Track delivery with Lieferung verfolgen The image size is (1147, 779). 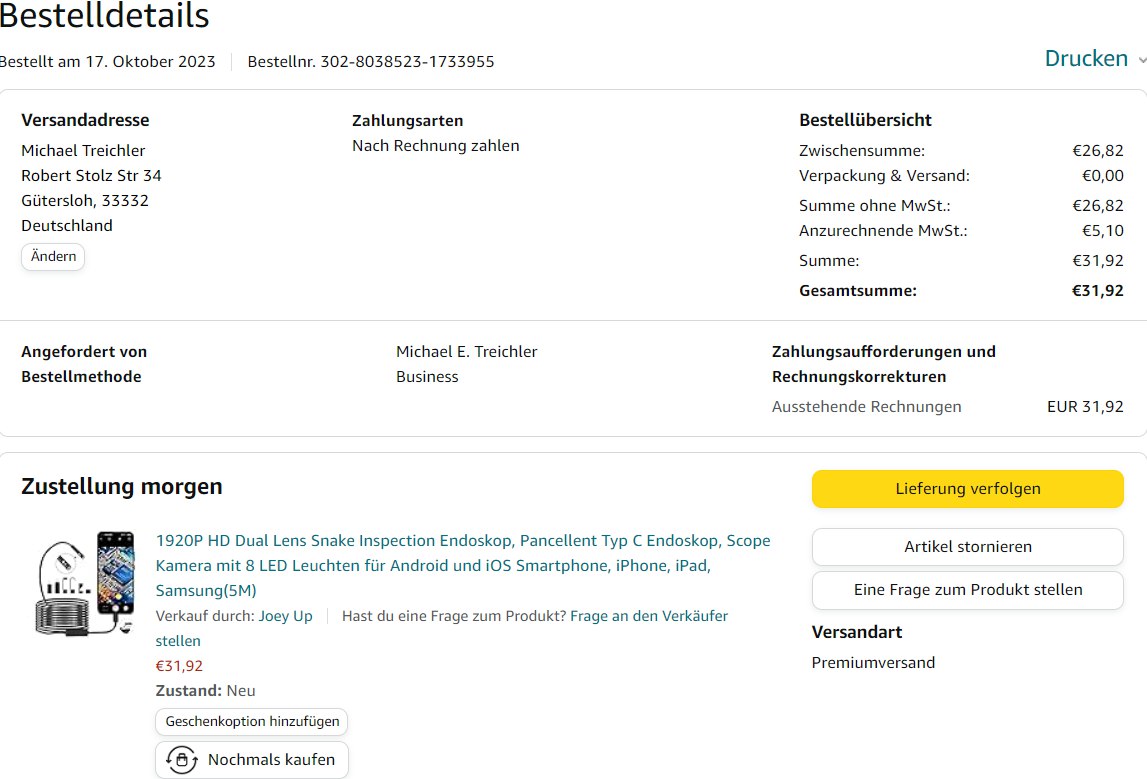[967, 489]
